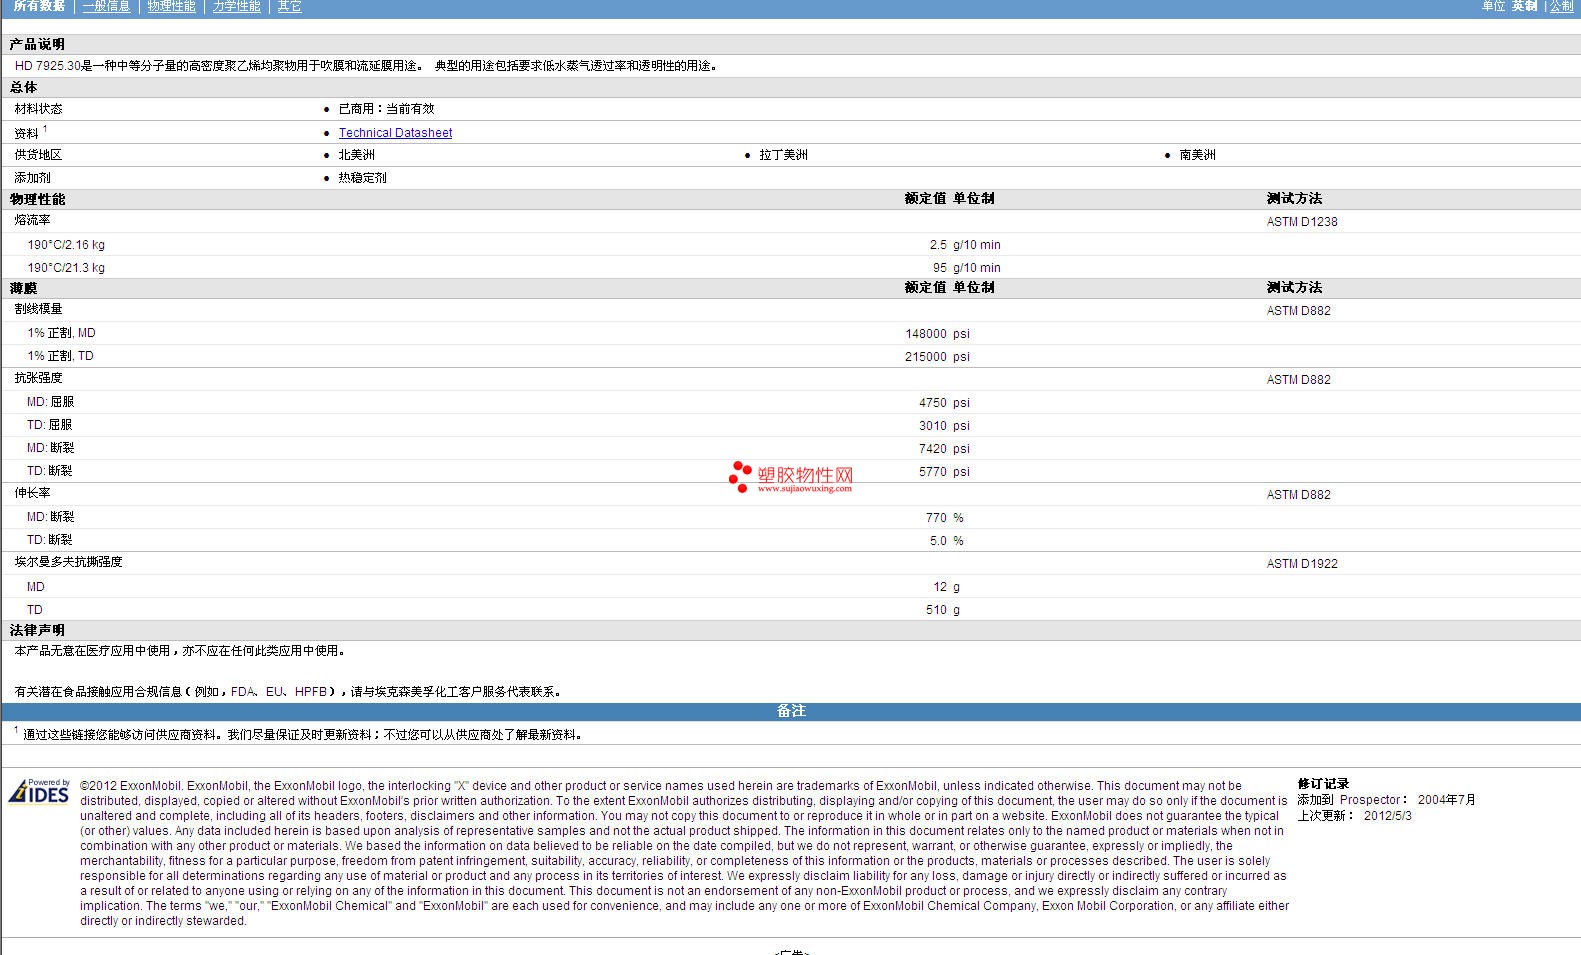
Task: Click the 物理性能 section header
Action: (38, 199)
